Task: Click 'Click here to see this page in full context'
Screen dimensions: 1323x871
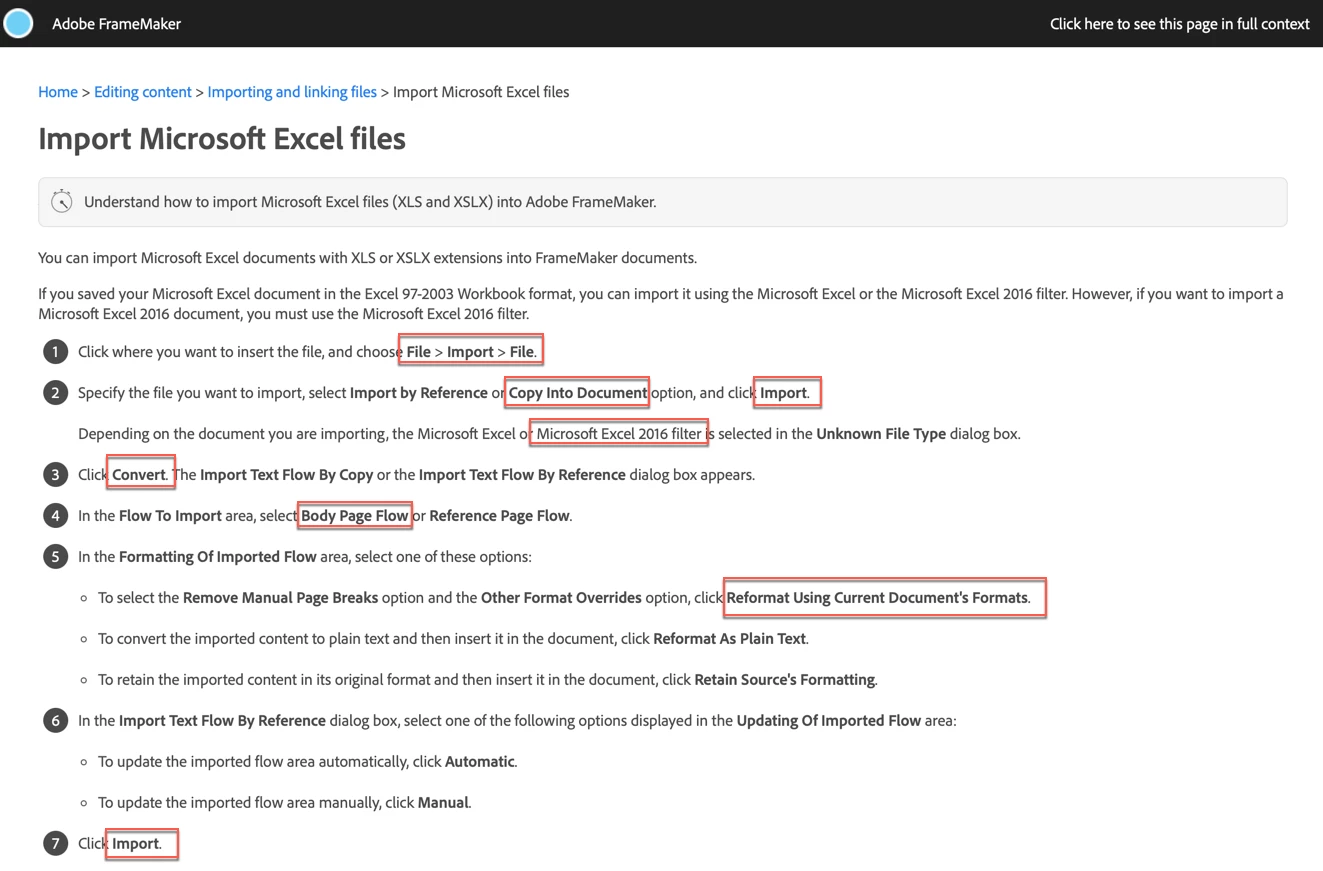Action: [x=1180, y=24]
